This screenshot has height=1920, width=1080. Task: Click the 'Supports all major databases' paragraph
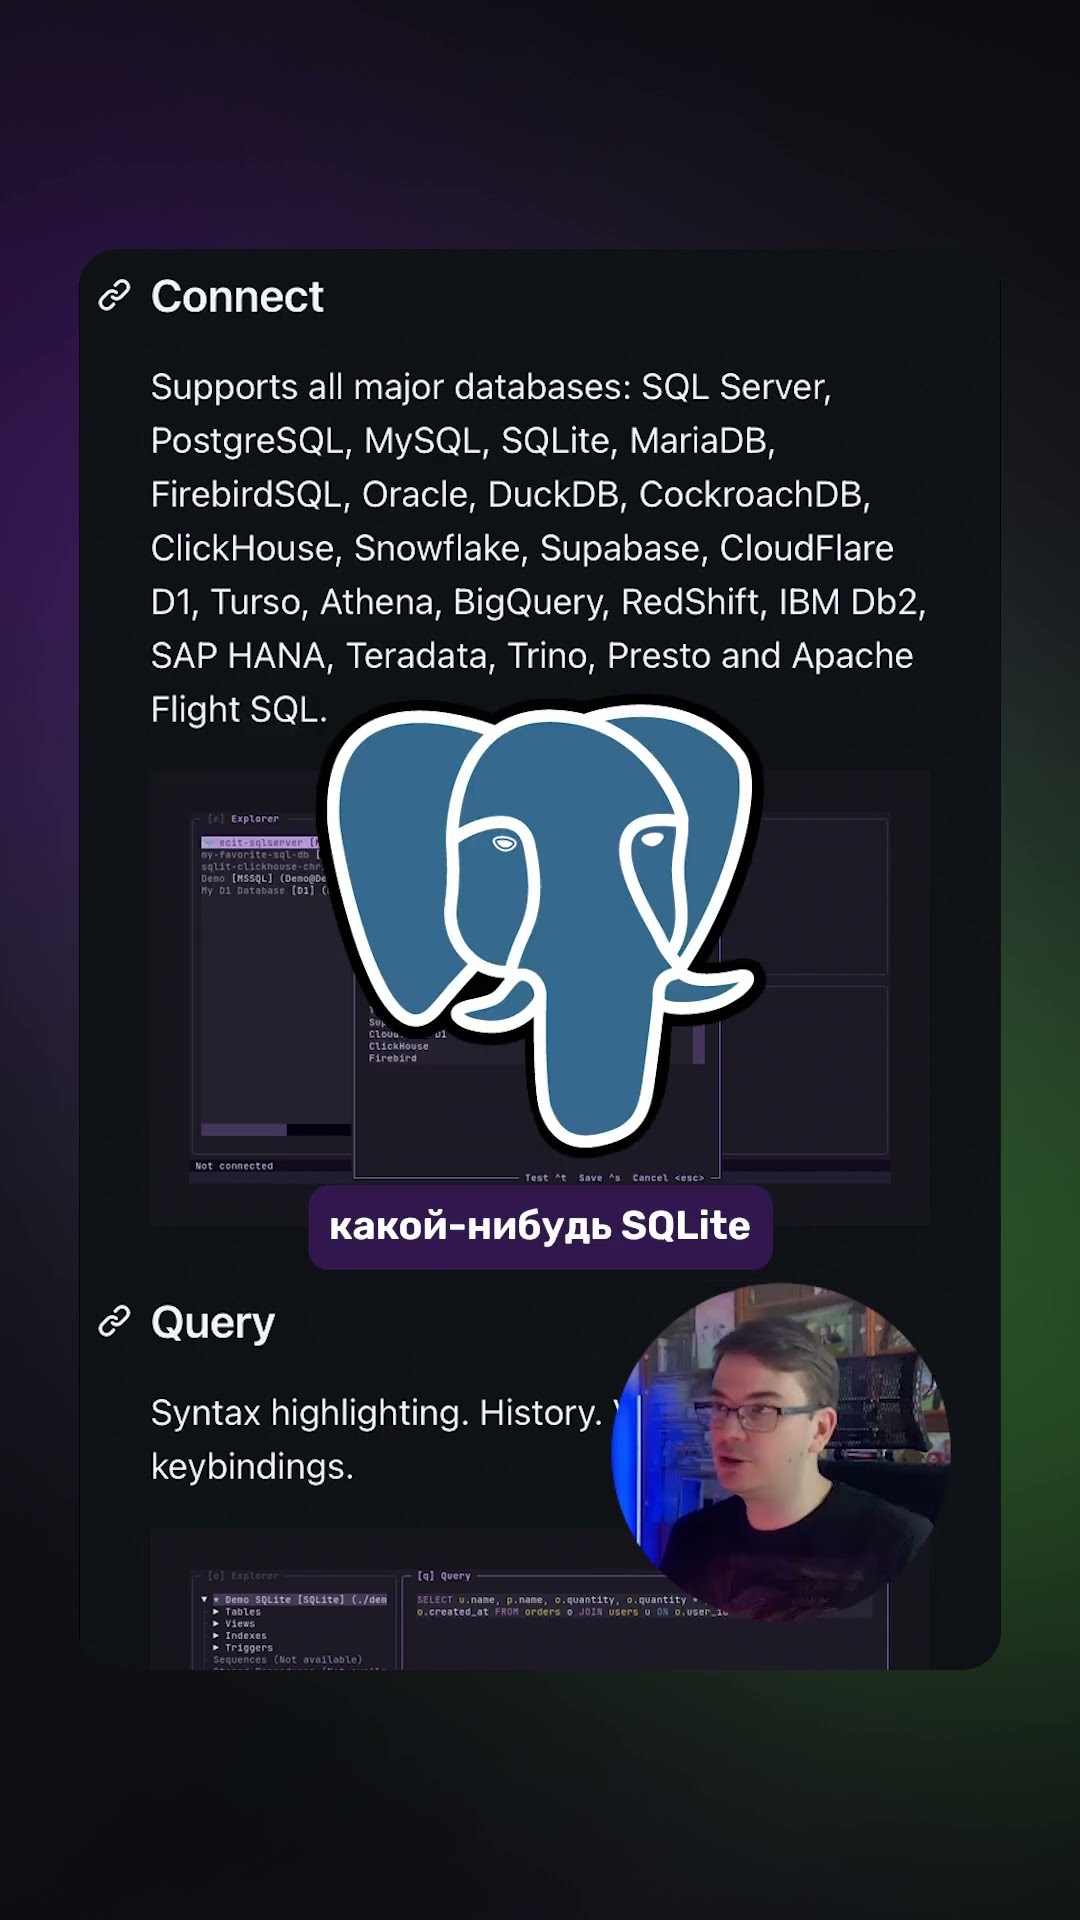(539, 548)
